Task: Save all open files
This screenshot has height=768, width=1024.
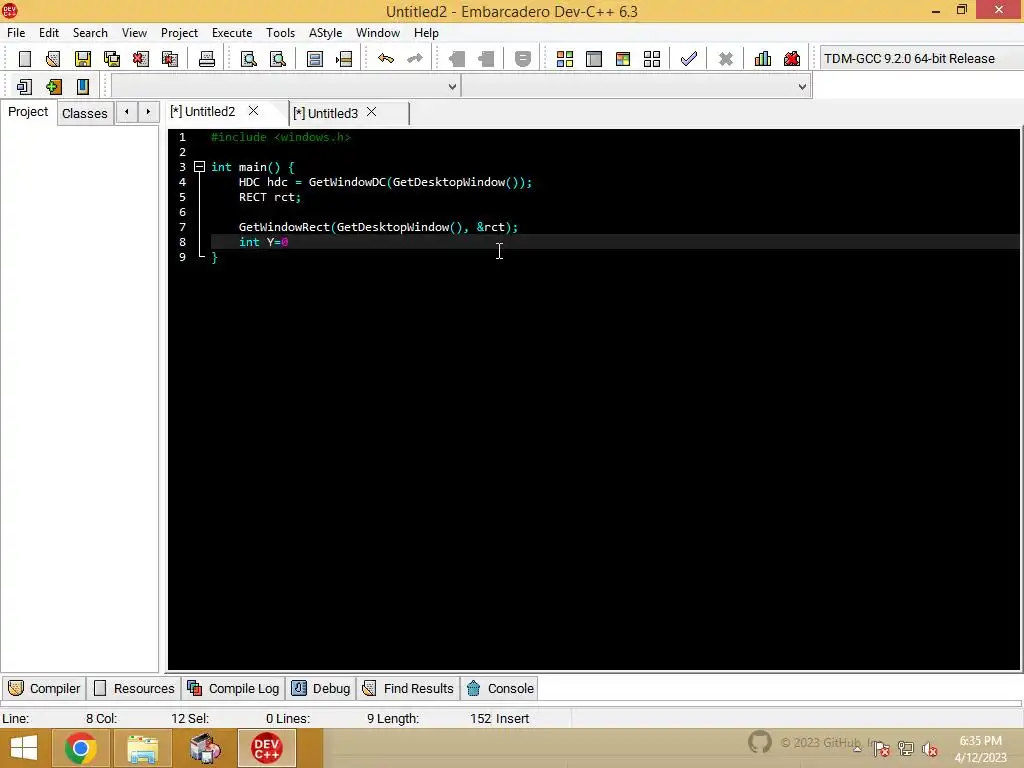Action: click(x=112, y=59)
